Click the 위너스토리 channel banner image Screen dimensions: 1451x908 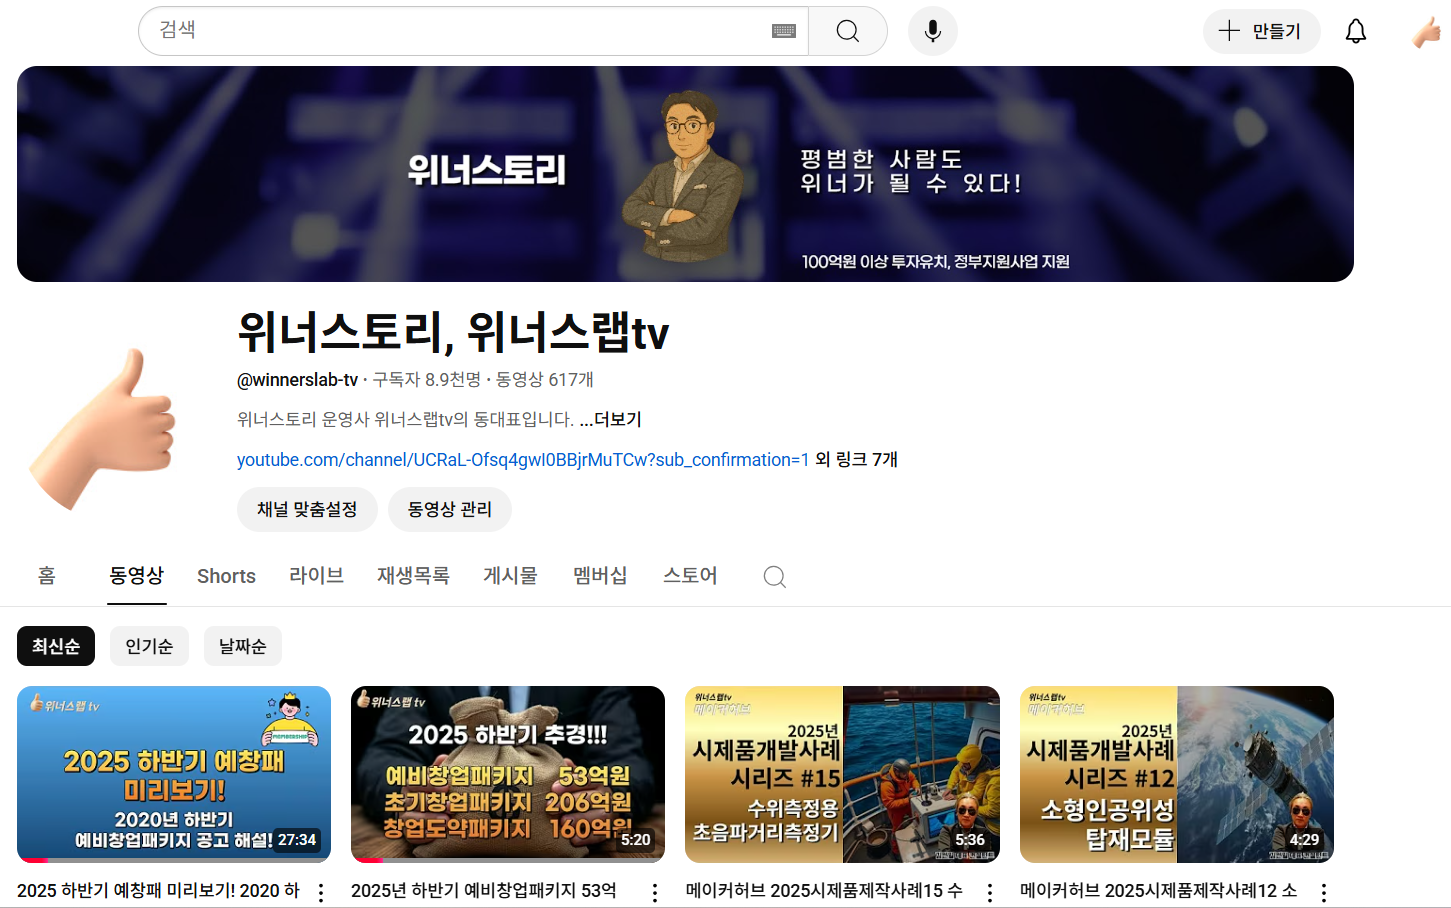[685, 174]
